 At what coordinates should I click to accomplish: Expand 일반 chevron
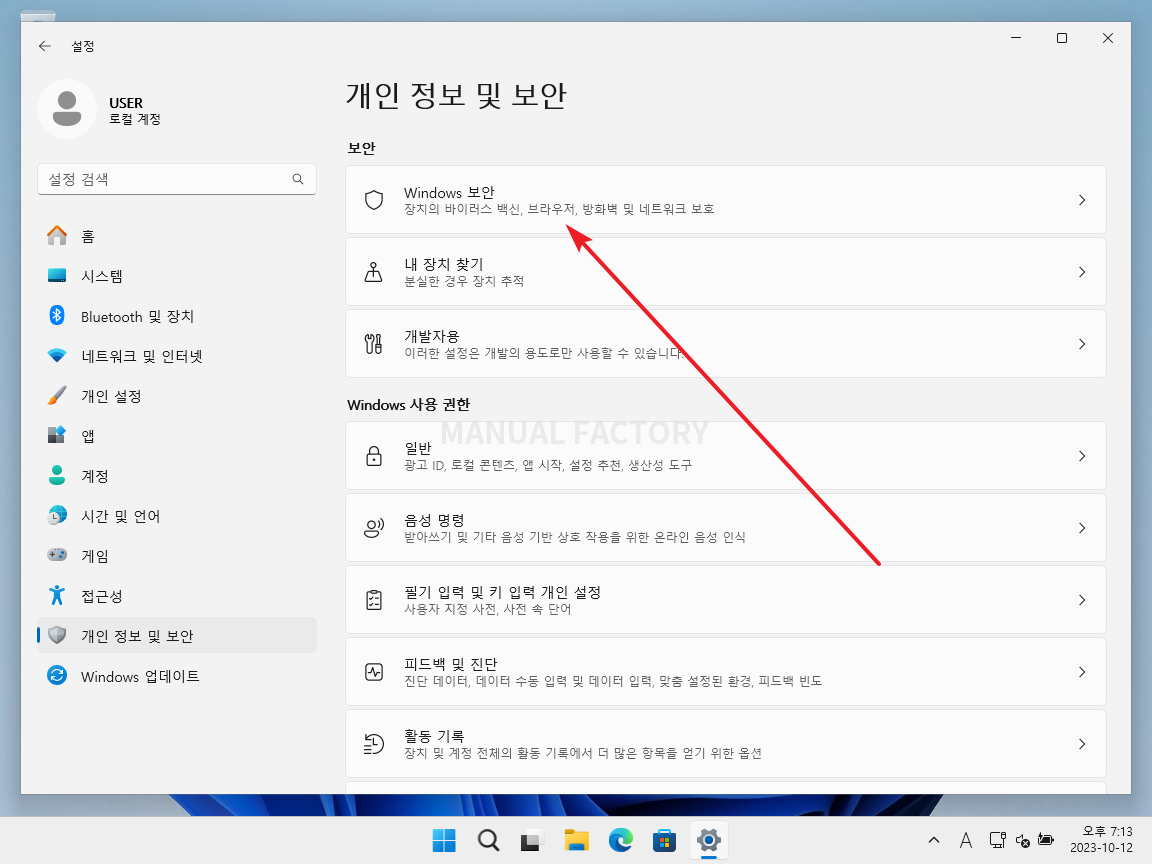pos(1081,456)
